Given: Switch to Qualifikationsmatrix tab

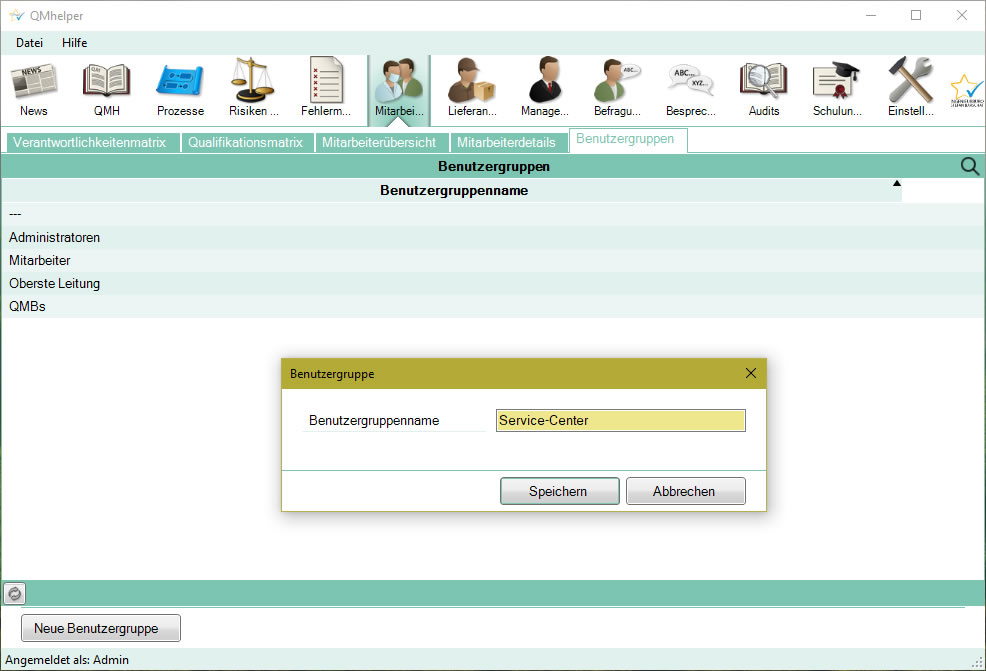Looking at the screenshot, I should tap(245, 142).
